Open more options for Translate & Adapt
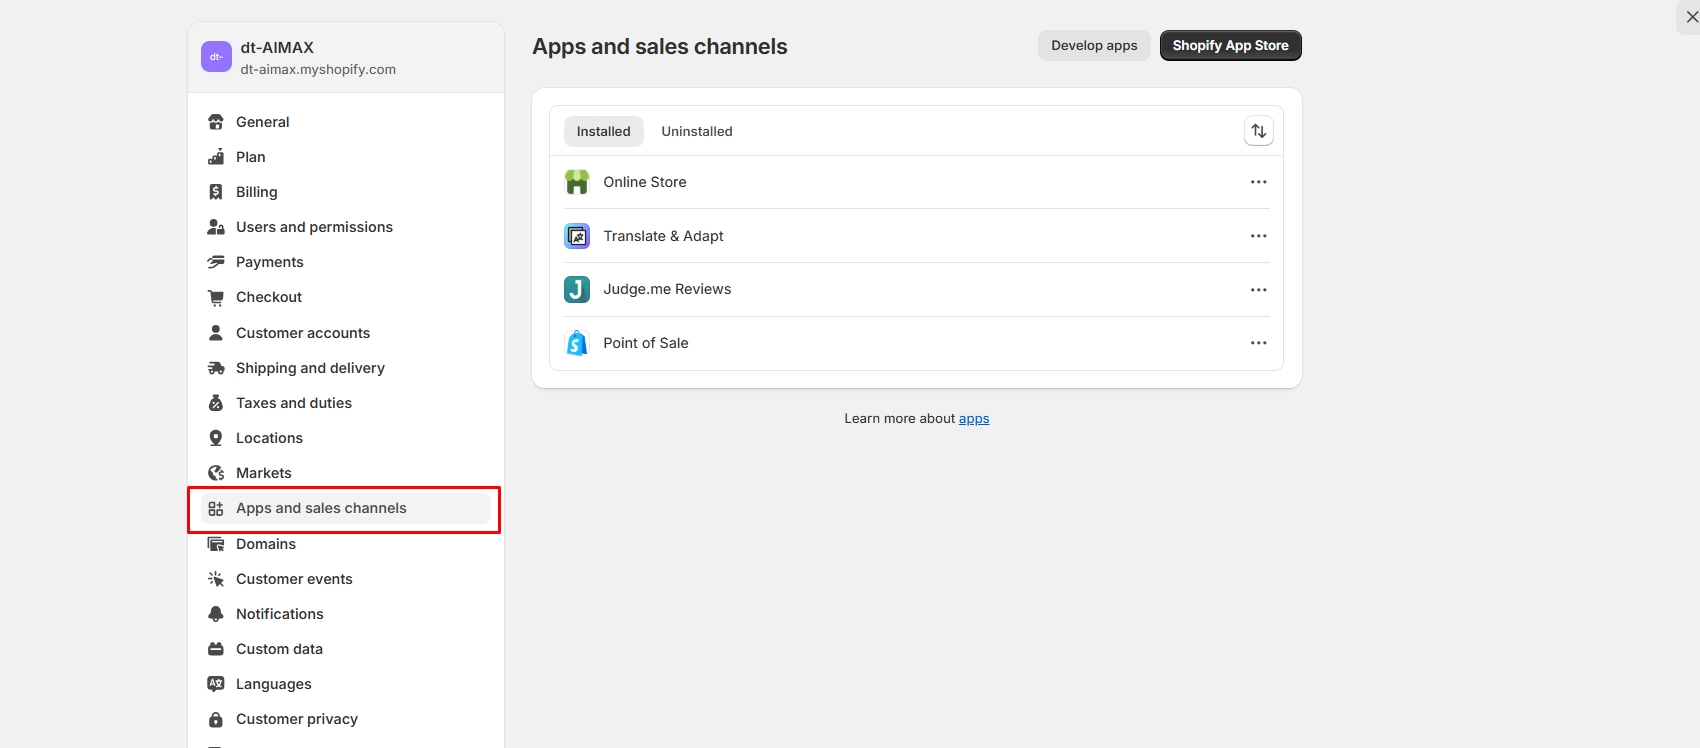 coord(1258,236)
